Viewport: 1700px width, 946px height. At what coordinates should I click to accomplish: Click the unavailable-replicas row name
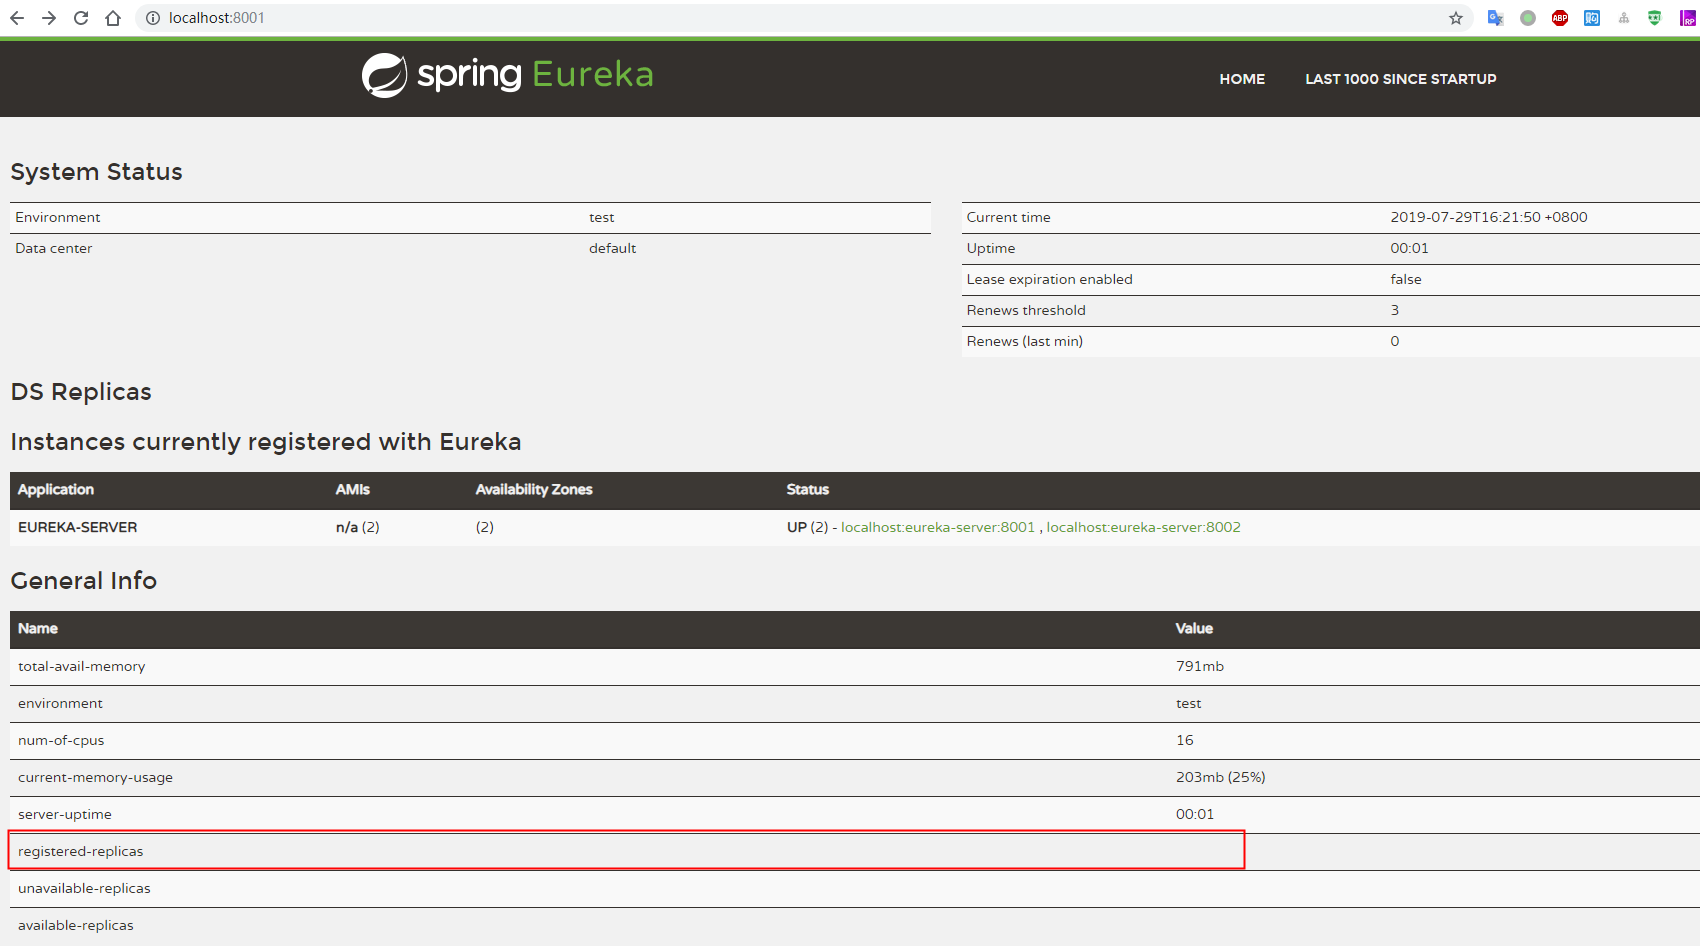click(84, 888)
